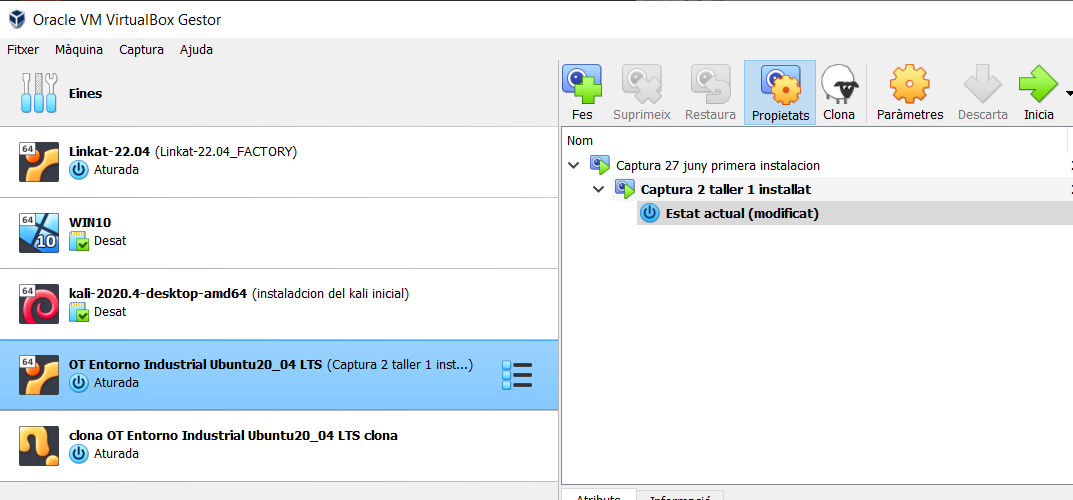Viewport: 1073px width, 500px height.
Task: Toggle the Propietats snapshot properties button
Action: coord(780,92)
